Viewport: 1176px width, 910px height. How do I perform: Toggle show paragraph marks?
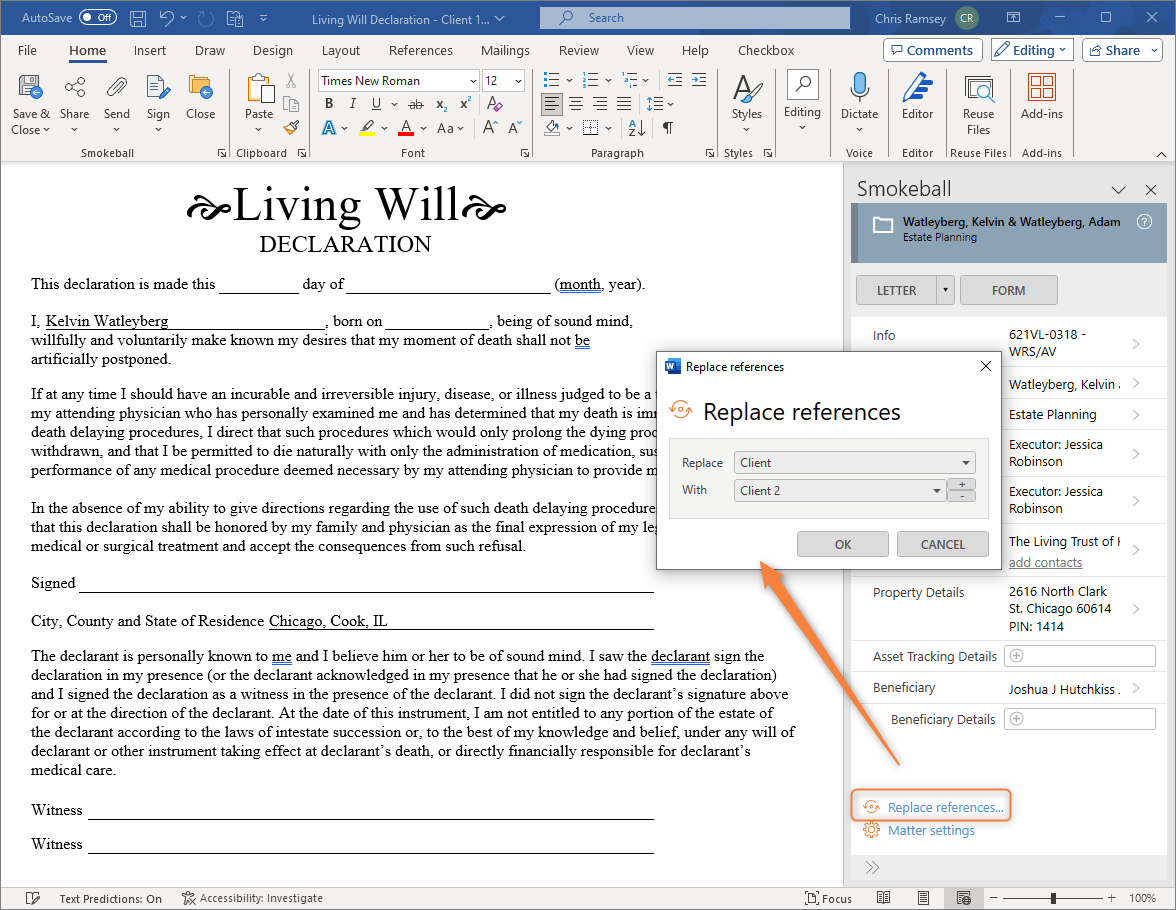(x=668, y=128)
